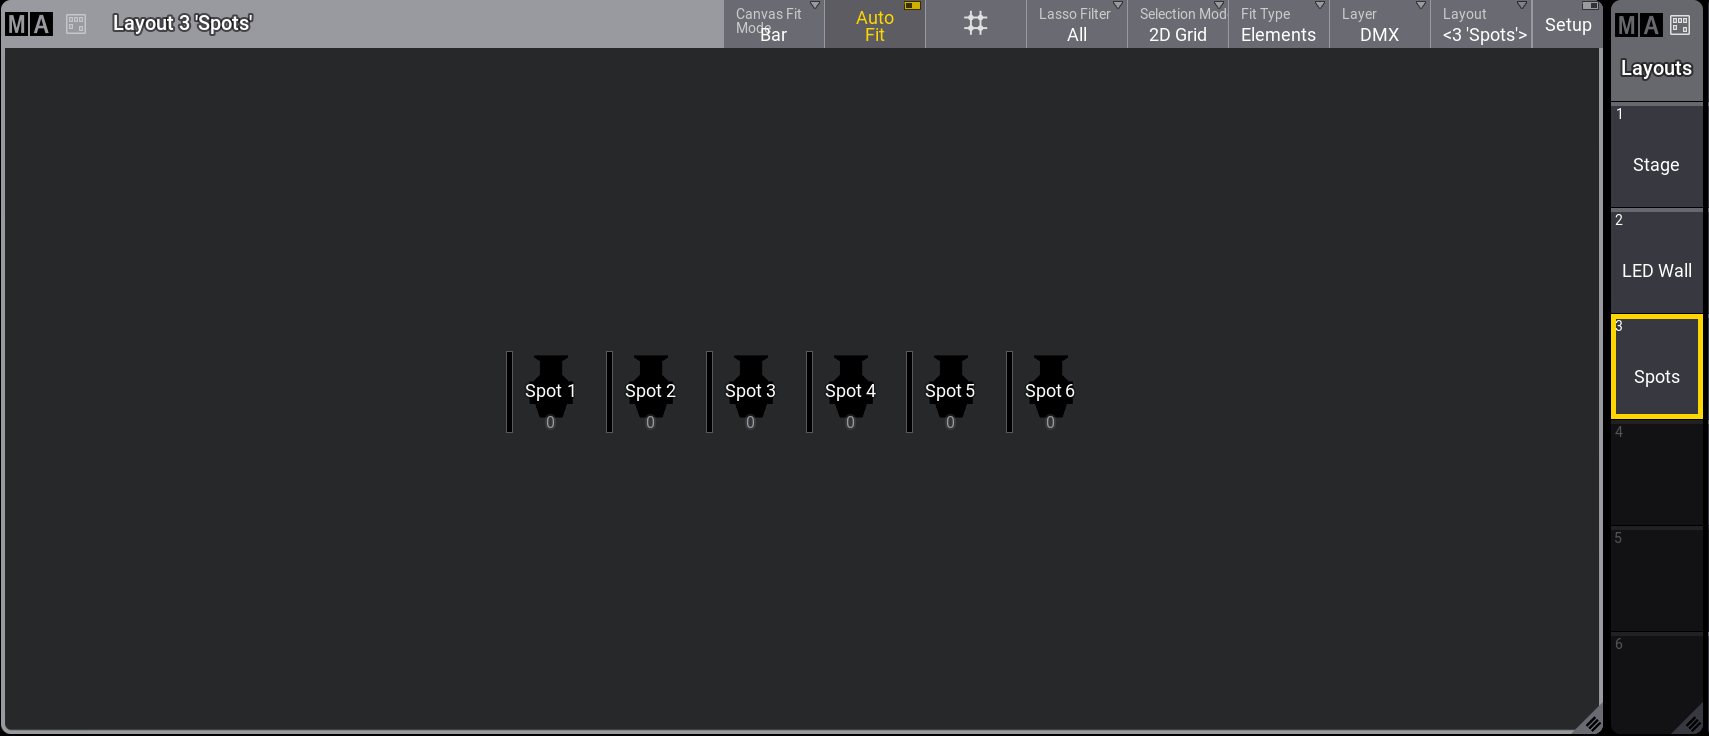
Task: Open the Canvas Fit Mode dropdown
Action: 774,25
